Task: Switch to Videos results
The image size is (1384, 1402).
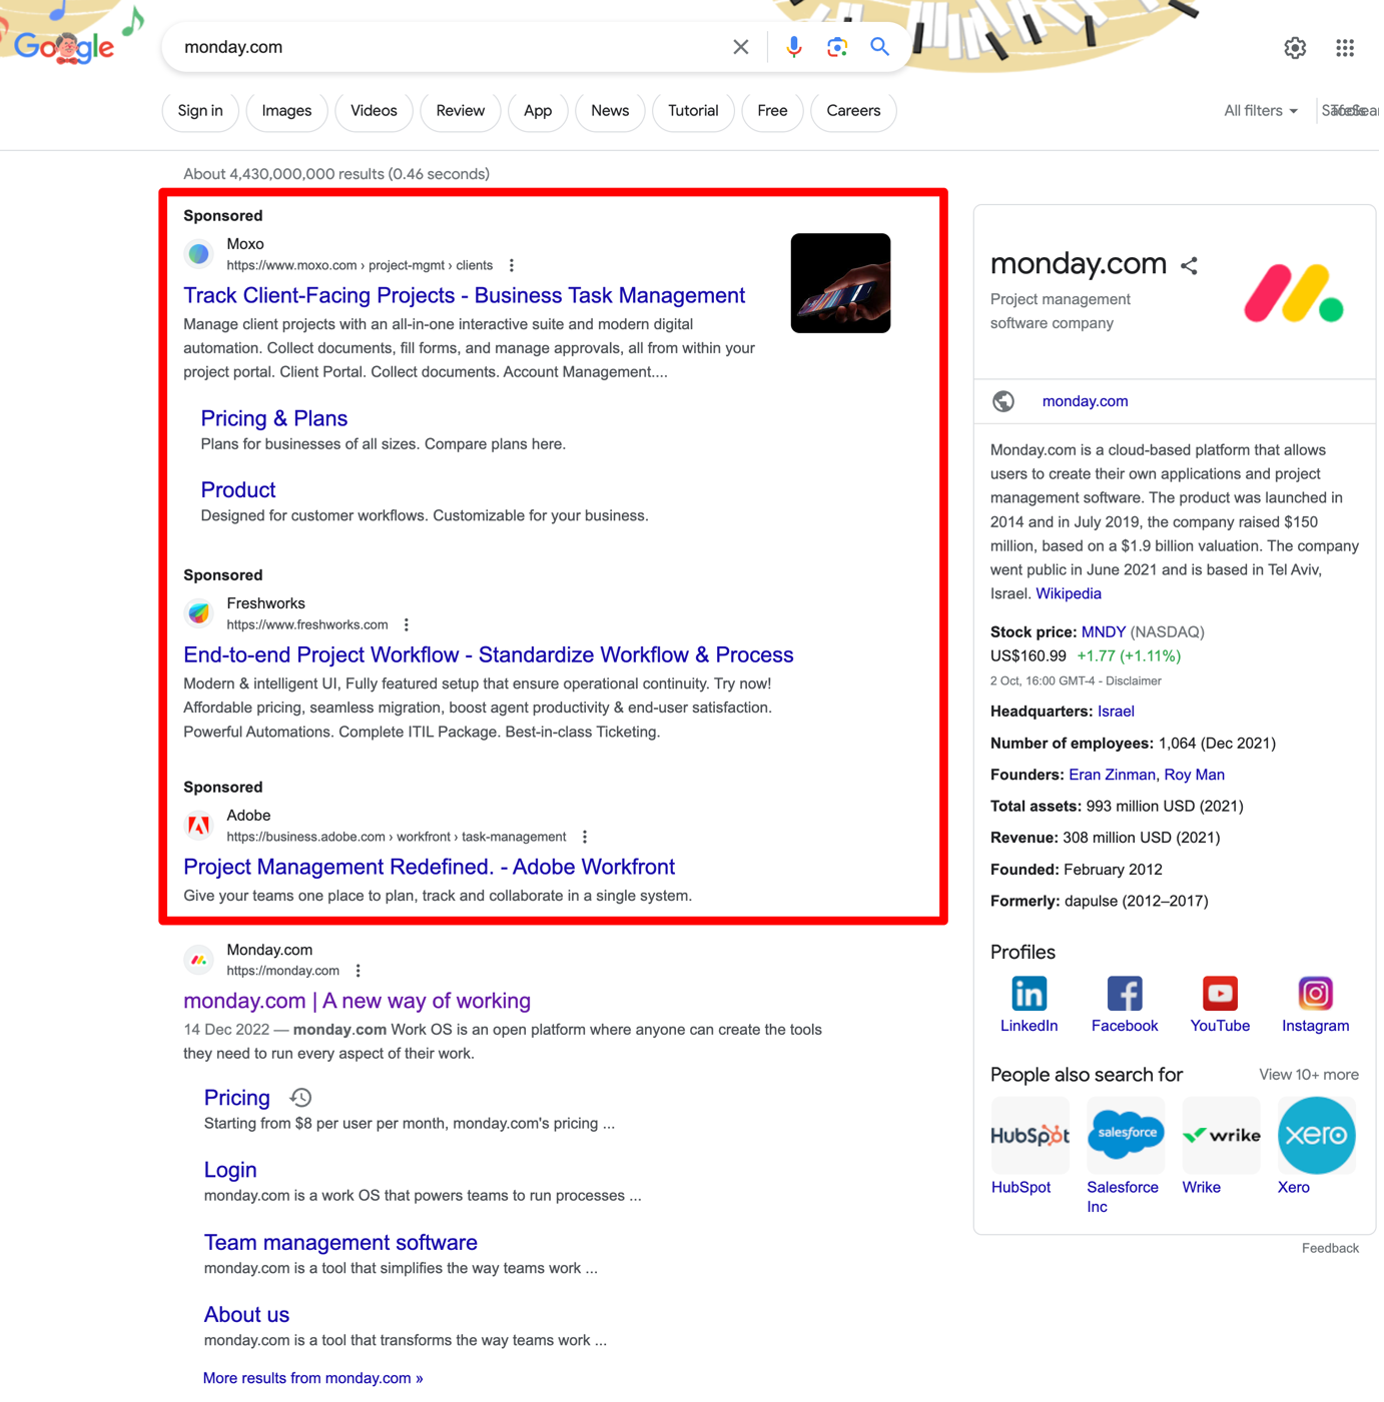Action: click(x=374, y=111)
